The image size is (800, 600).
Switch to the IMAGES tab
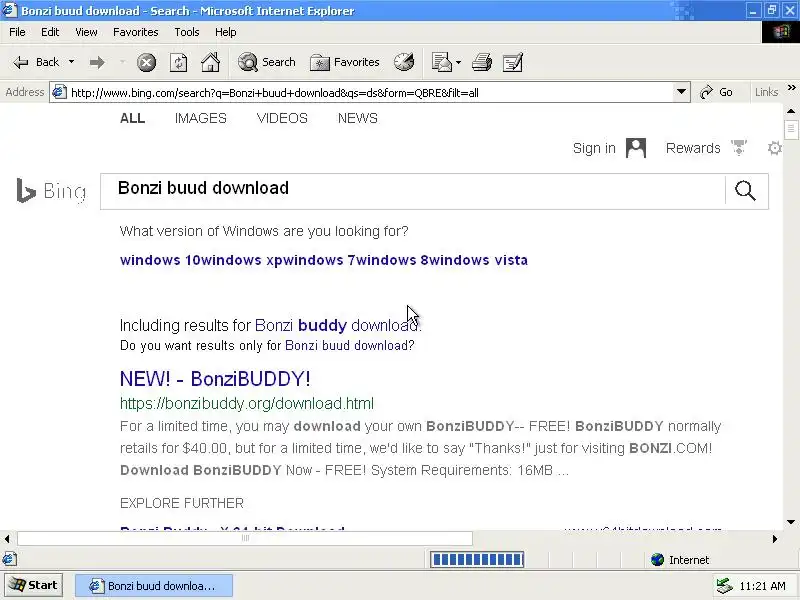201,118
